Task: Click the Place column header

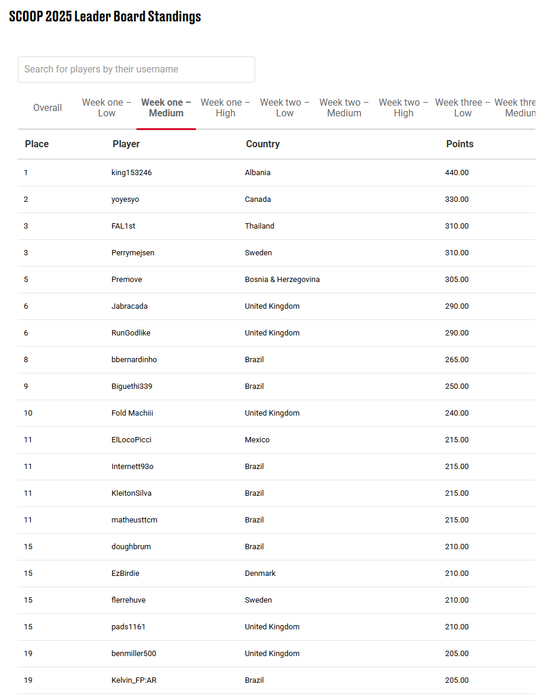Action: click(37, 144)
